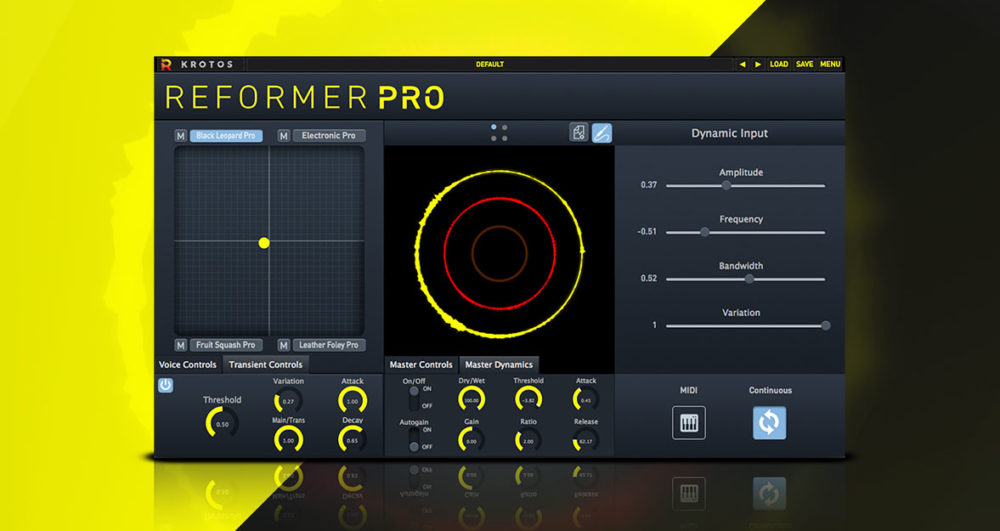
Task: Click the Amplitude slider handle
Action: 726,185
